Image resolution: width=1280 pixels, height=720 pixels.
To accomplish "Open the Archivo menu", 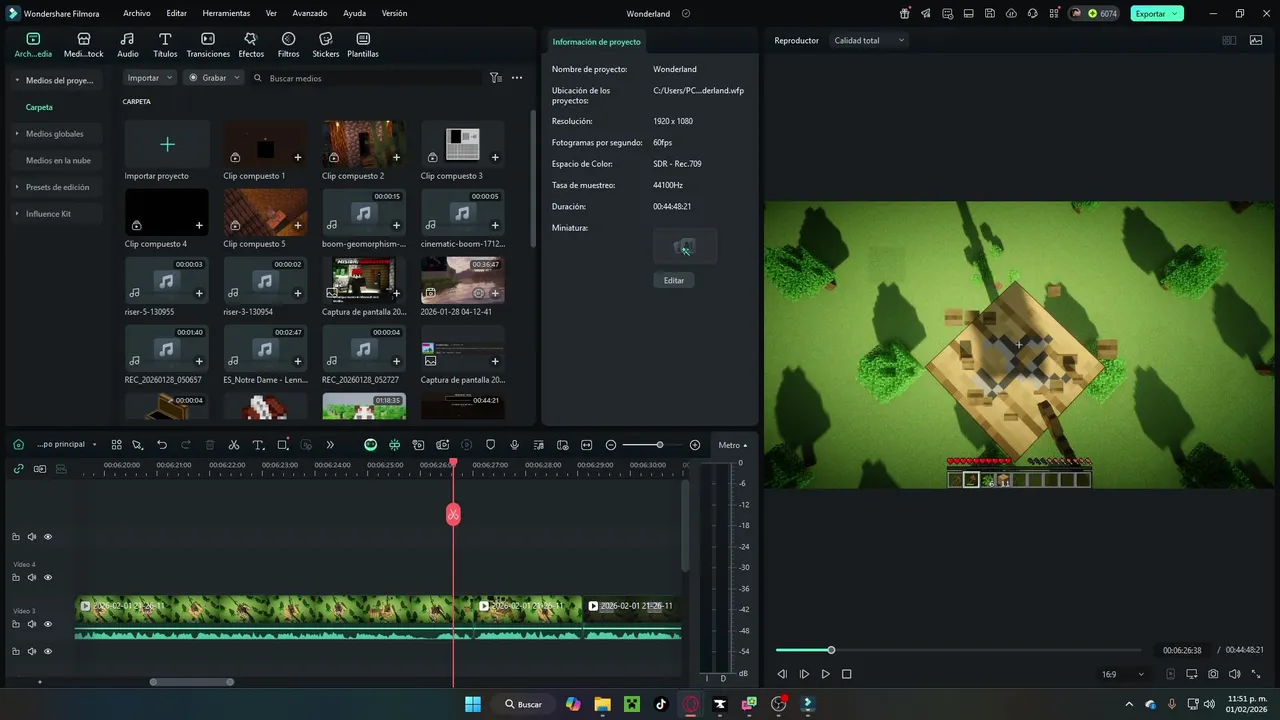I will (137, 13).
